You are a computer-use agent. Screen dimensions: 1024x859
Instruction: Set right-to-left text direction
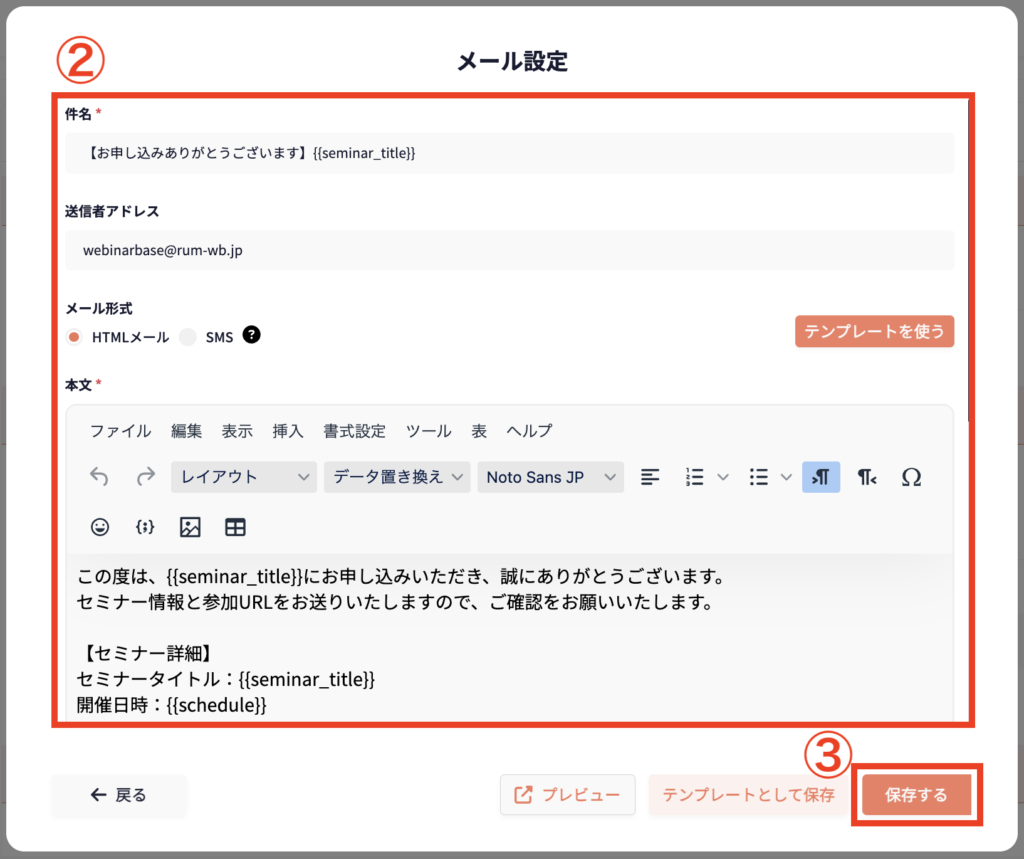pyautogui.click(x=867, y=477)
